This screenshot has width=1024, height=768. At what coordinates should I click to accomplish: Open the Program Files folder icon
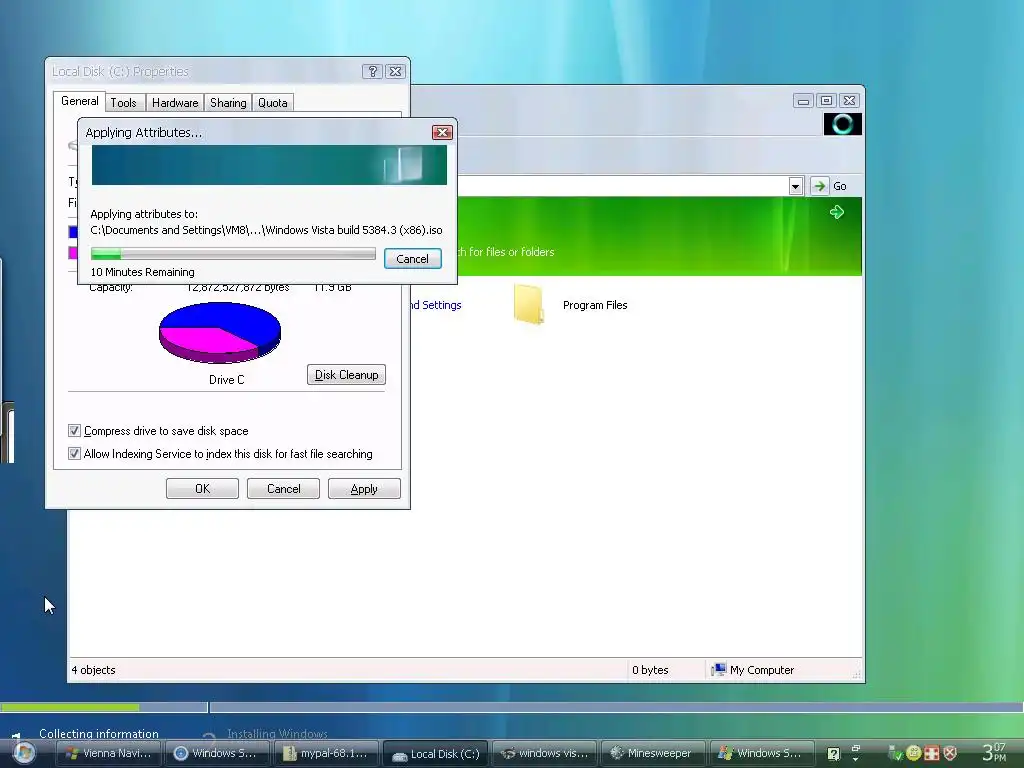528,304
